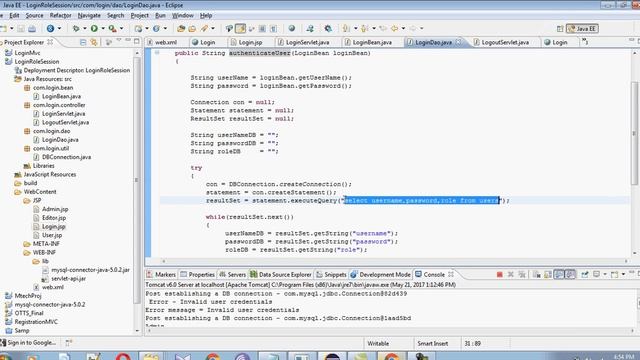
Task: Click the Print icon in the toolbar
Action: coord(32,29)
